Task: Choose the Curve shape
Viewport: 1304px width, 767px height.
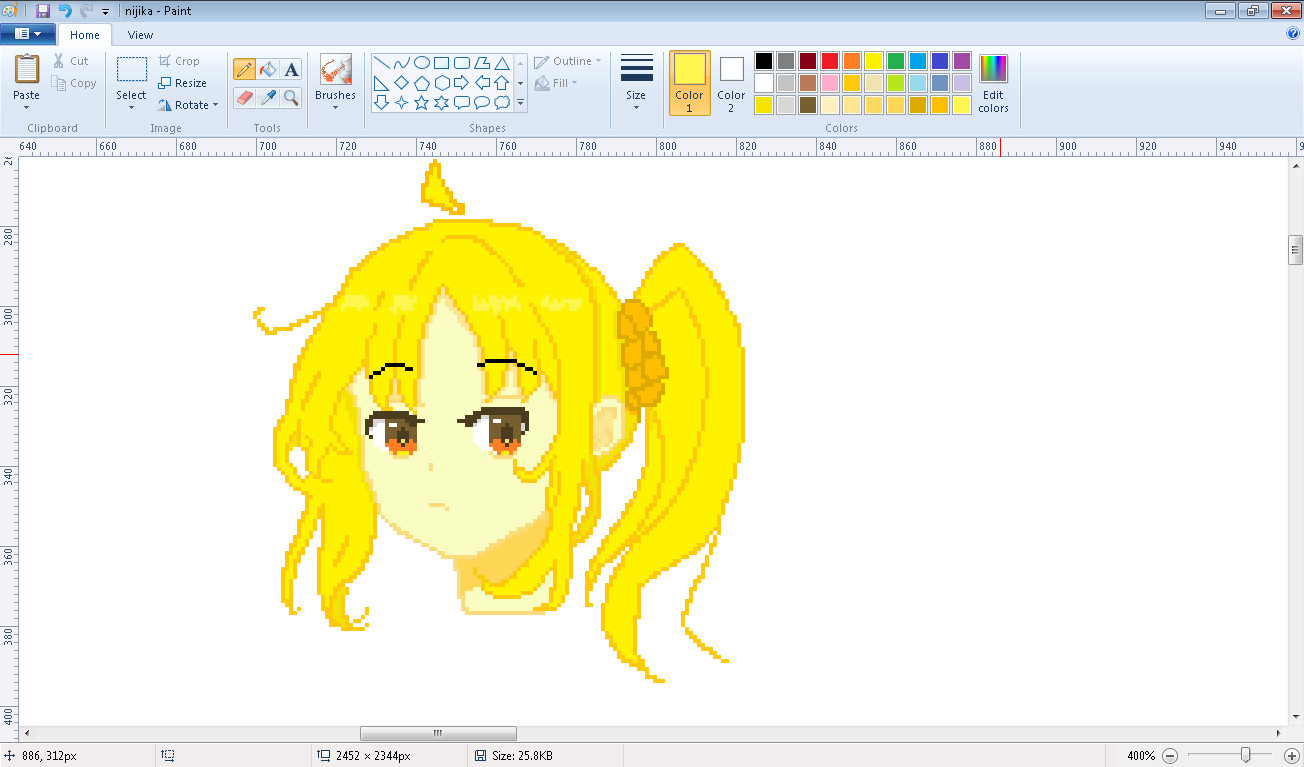Action: [401, 62]
